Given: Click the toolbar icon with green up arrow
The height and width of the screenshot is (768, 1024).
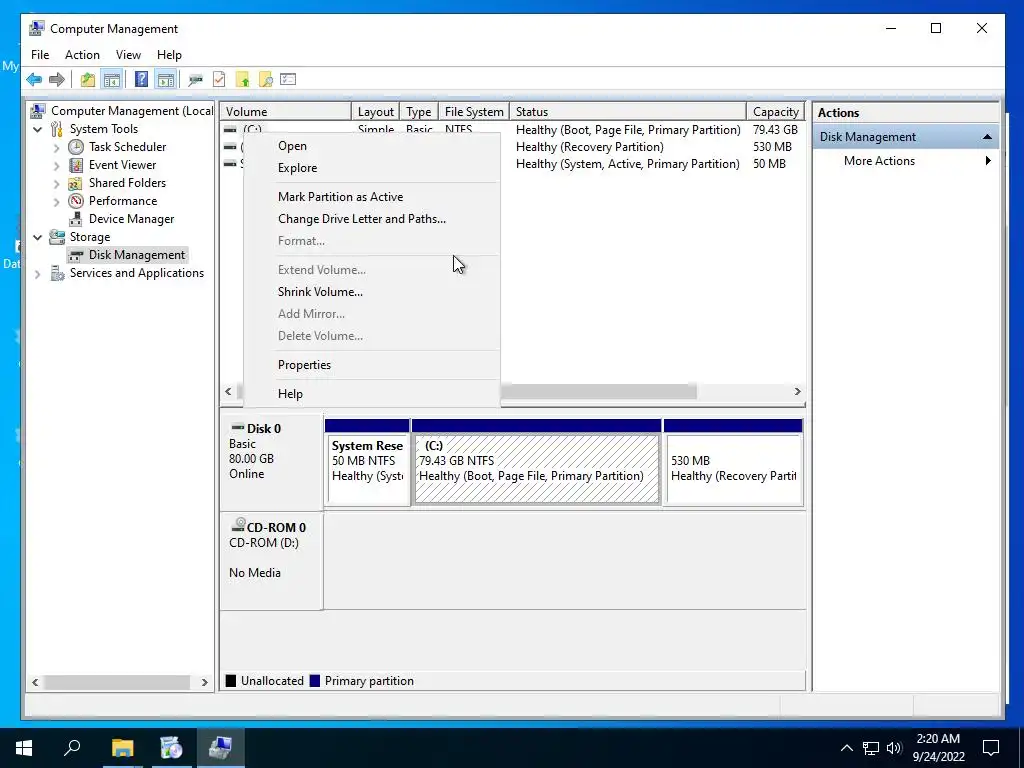Looking at the screenshot, I should tap(242, 80).
